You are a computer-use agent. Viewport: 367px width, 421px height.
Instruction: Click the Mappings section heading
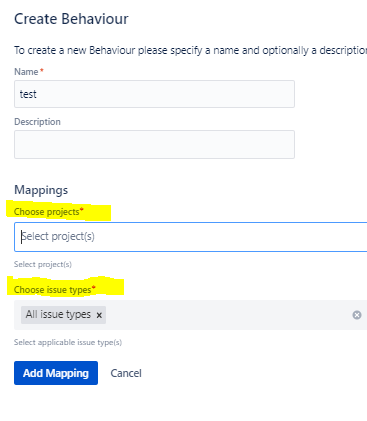[41, 190]
